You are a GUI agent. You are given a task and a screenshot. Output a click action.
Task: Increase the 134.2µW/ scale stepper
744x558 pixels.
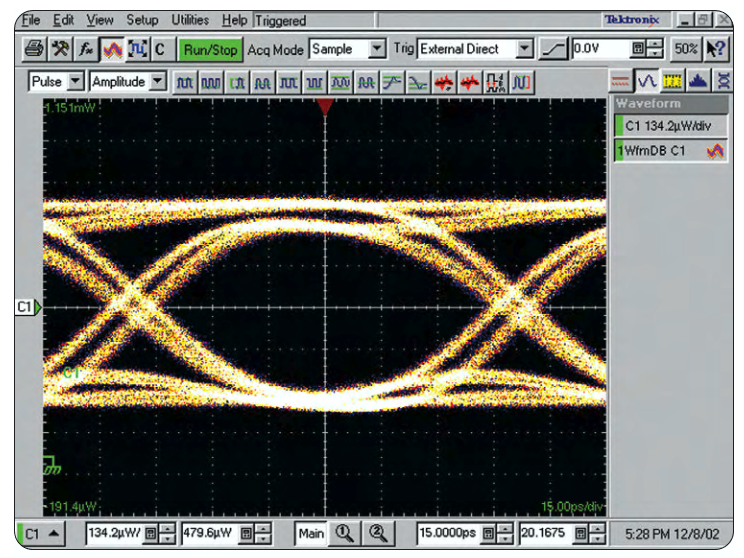pyautogui.click(x=167, y=528)
